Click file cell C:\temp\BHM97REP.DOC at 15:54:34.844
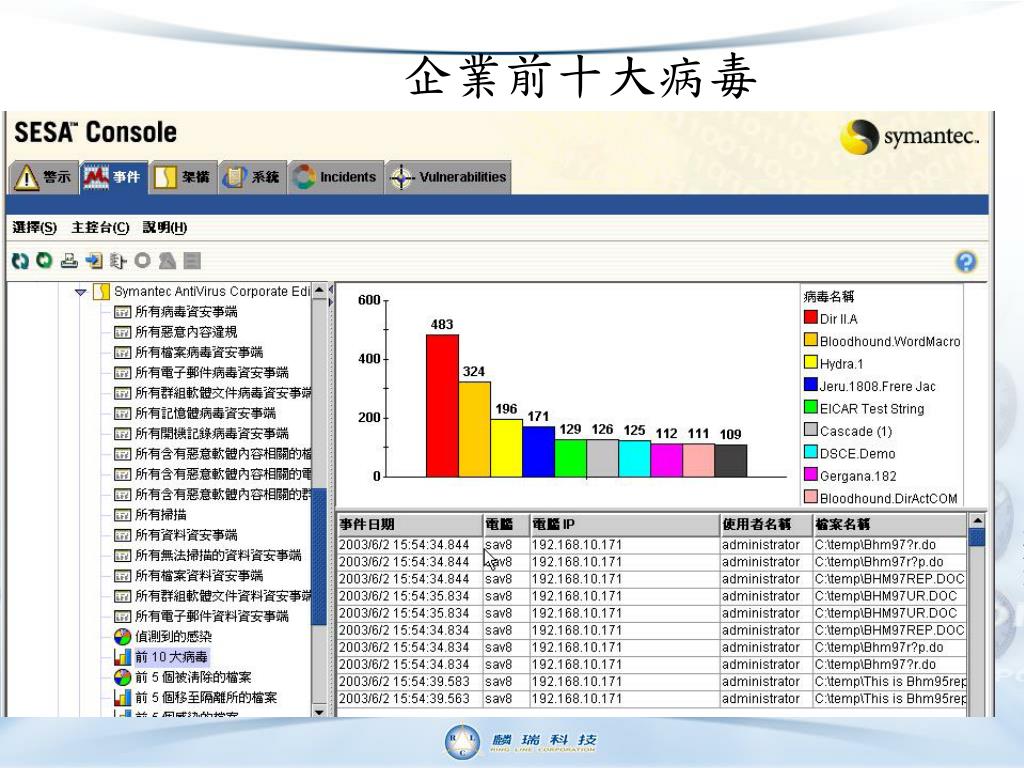Viewport: 1024px width, 768px height. click(889, 579)
